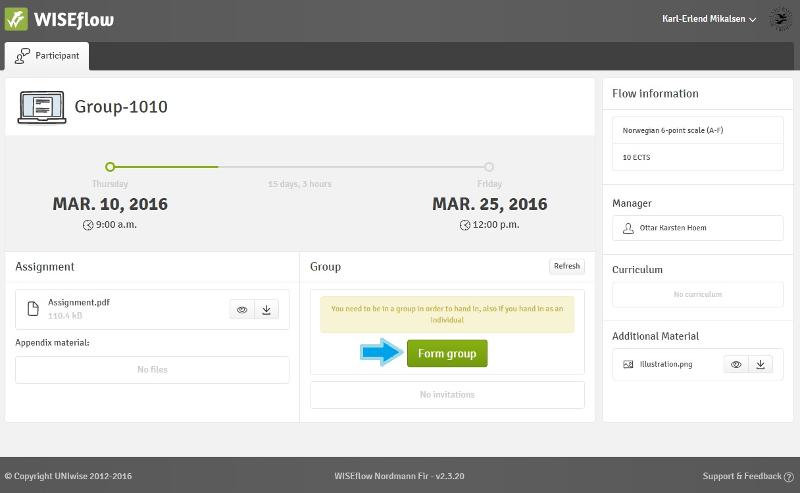Download Assignment.pdf file
The image size is (800, 493).
tap(266, 310)
